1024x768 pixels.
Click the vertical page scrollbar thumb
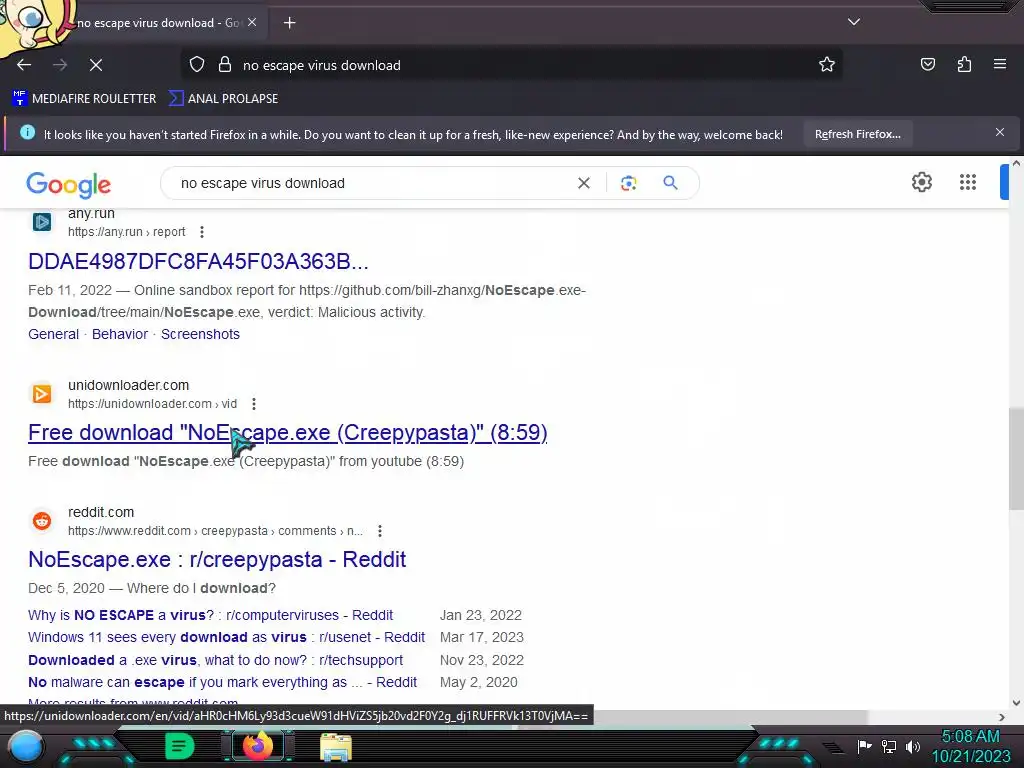1016,459
